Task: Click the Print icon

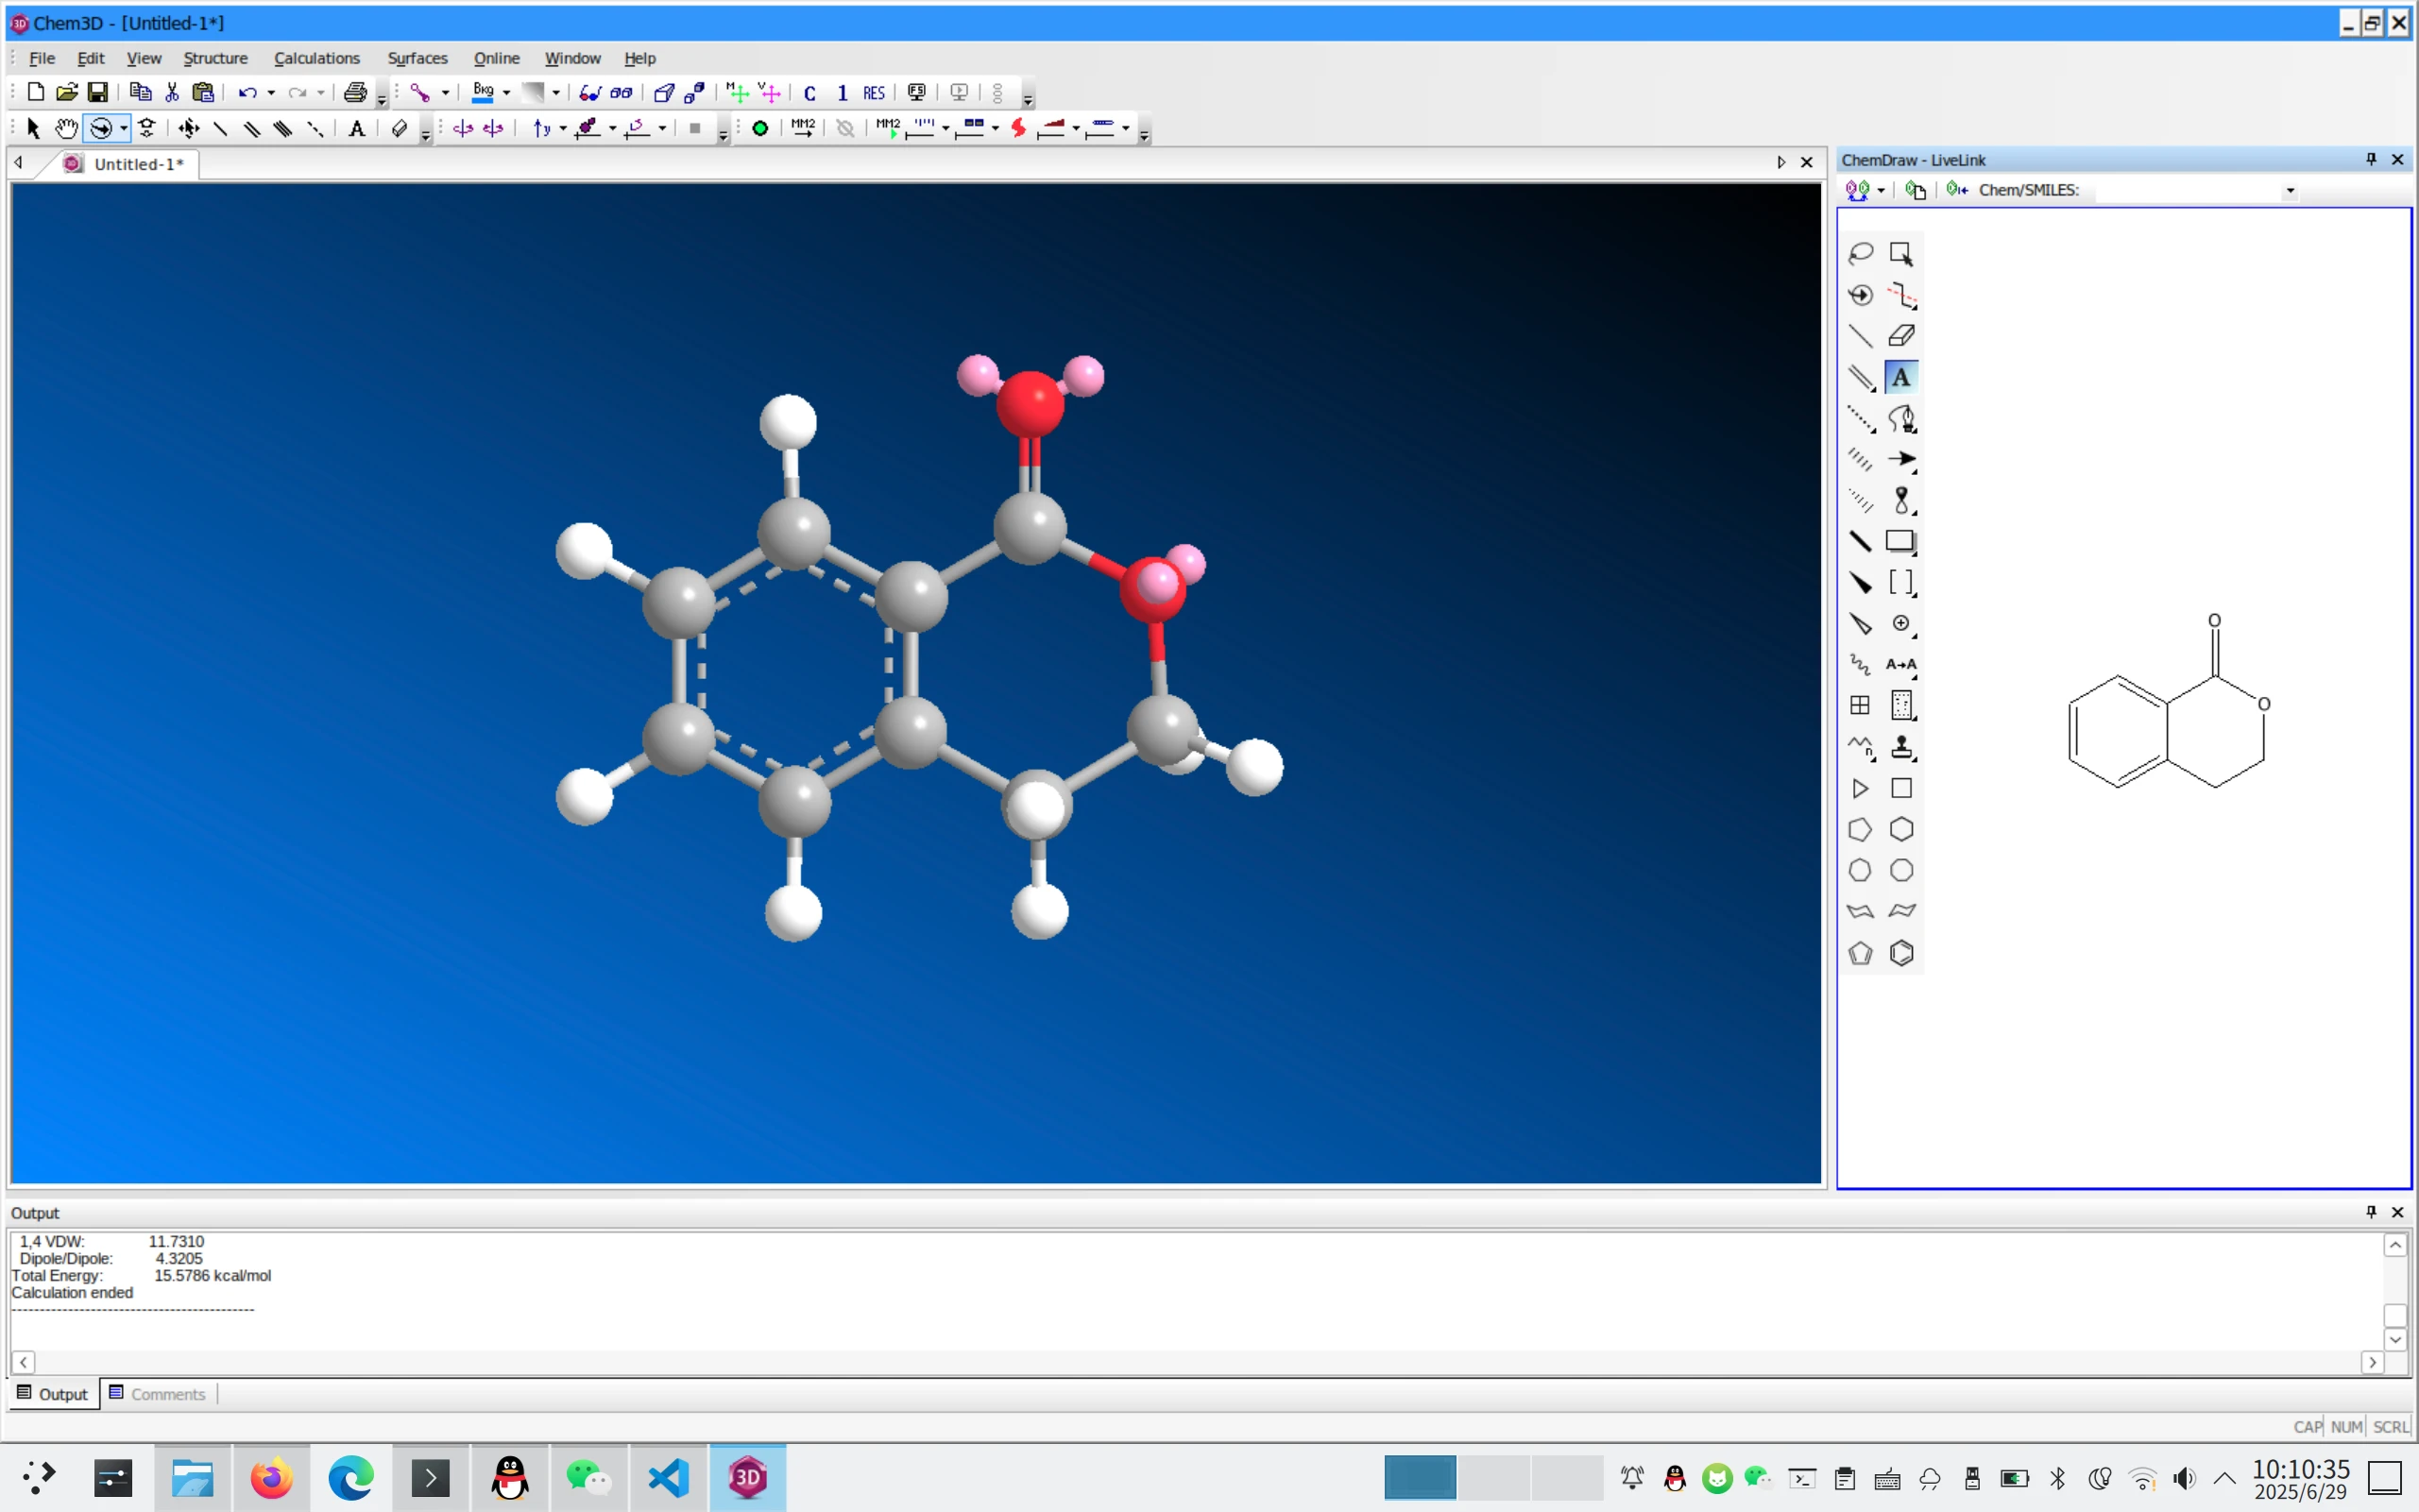Action: pos(355,92)
